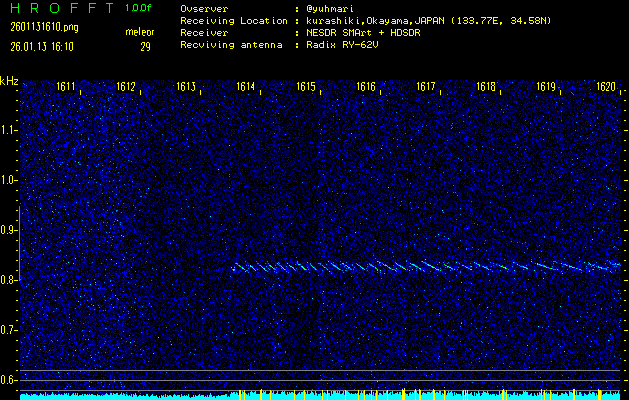Click the 0.6 kHz axis label
This screenshot has height=400, width=629.
coord(9,380)
